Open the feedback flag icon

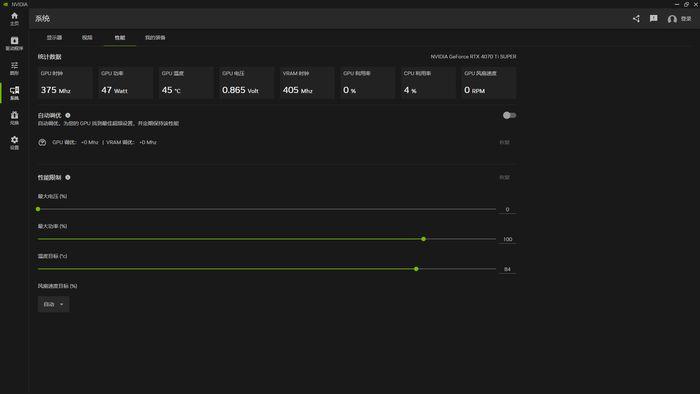click(654, 18)
